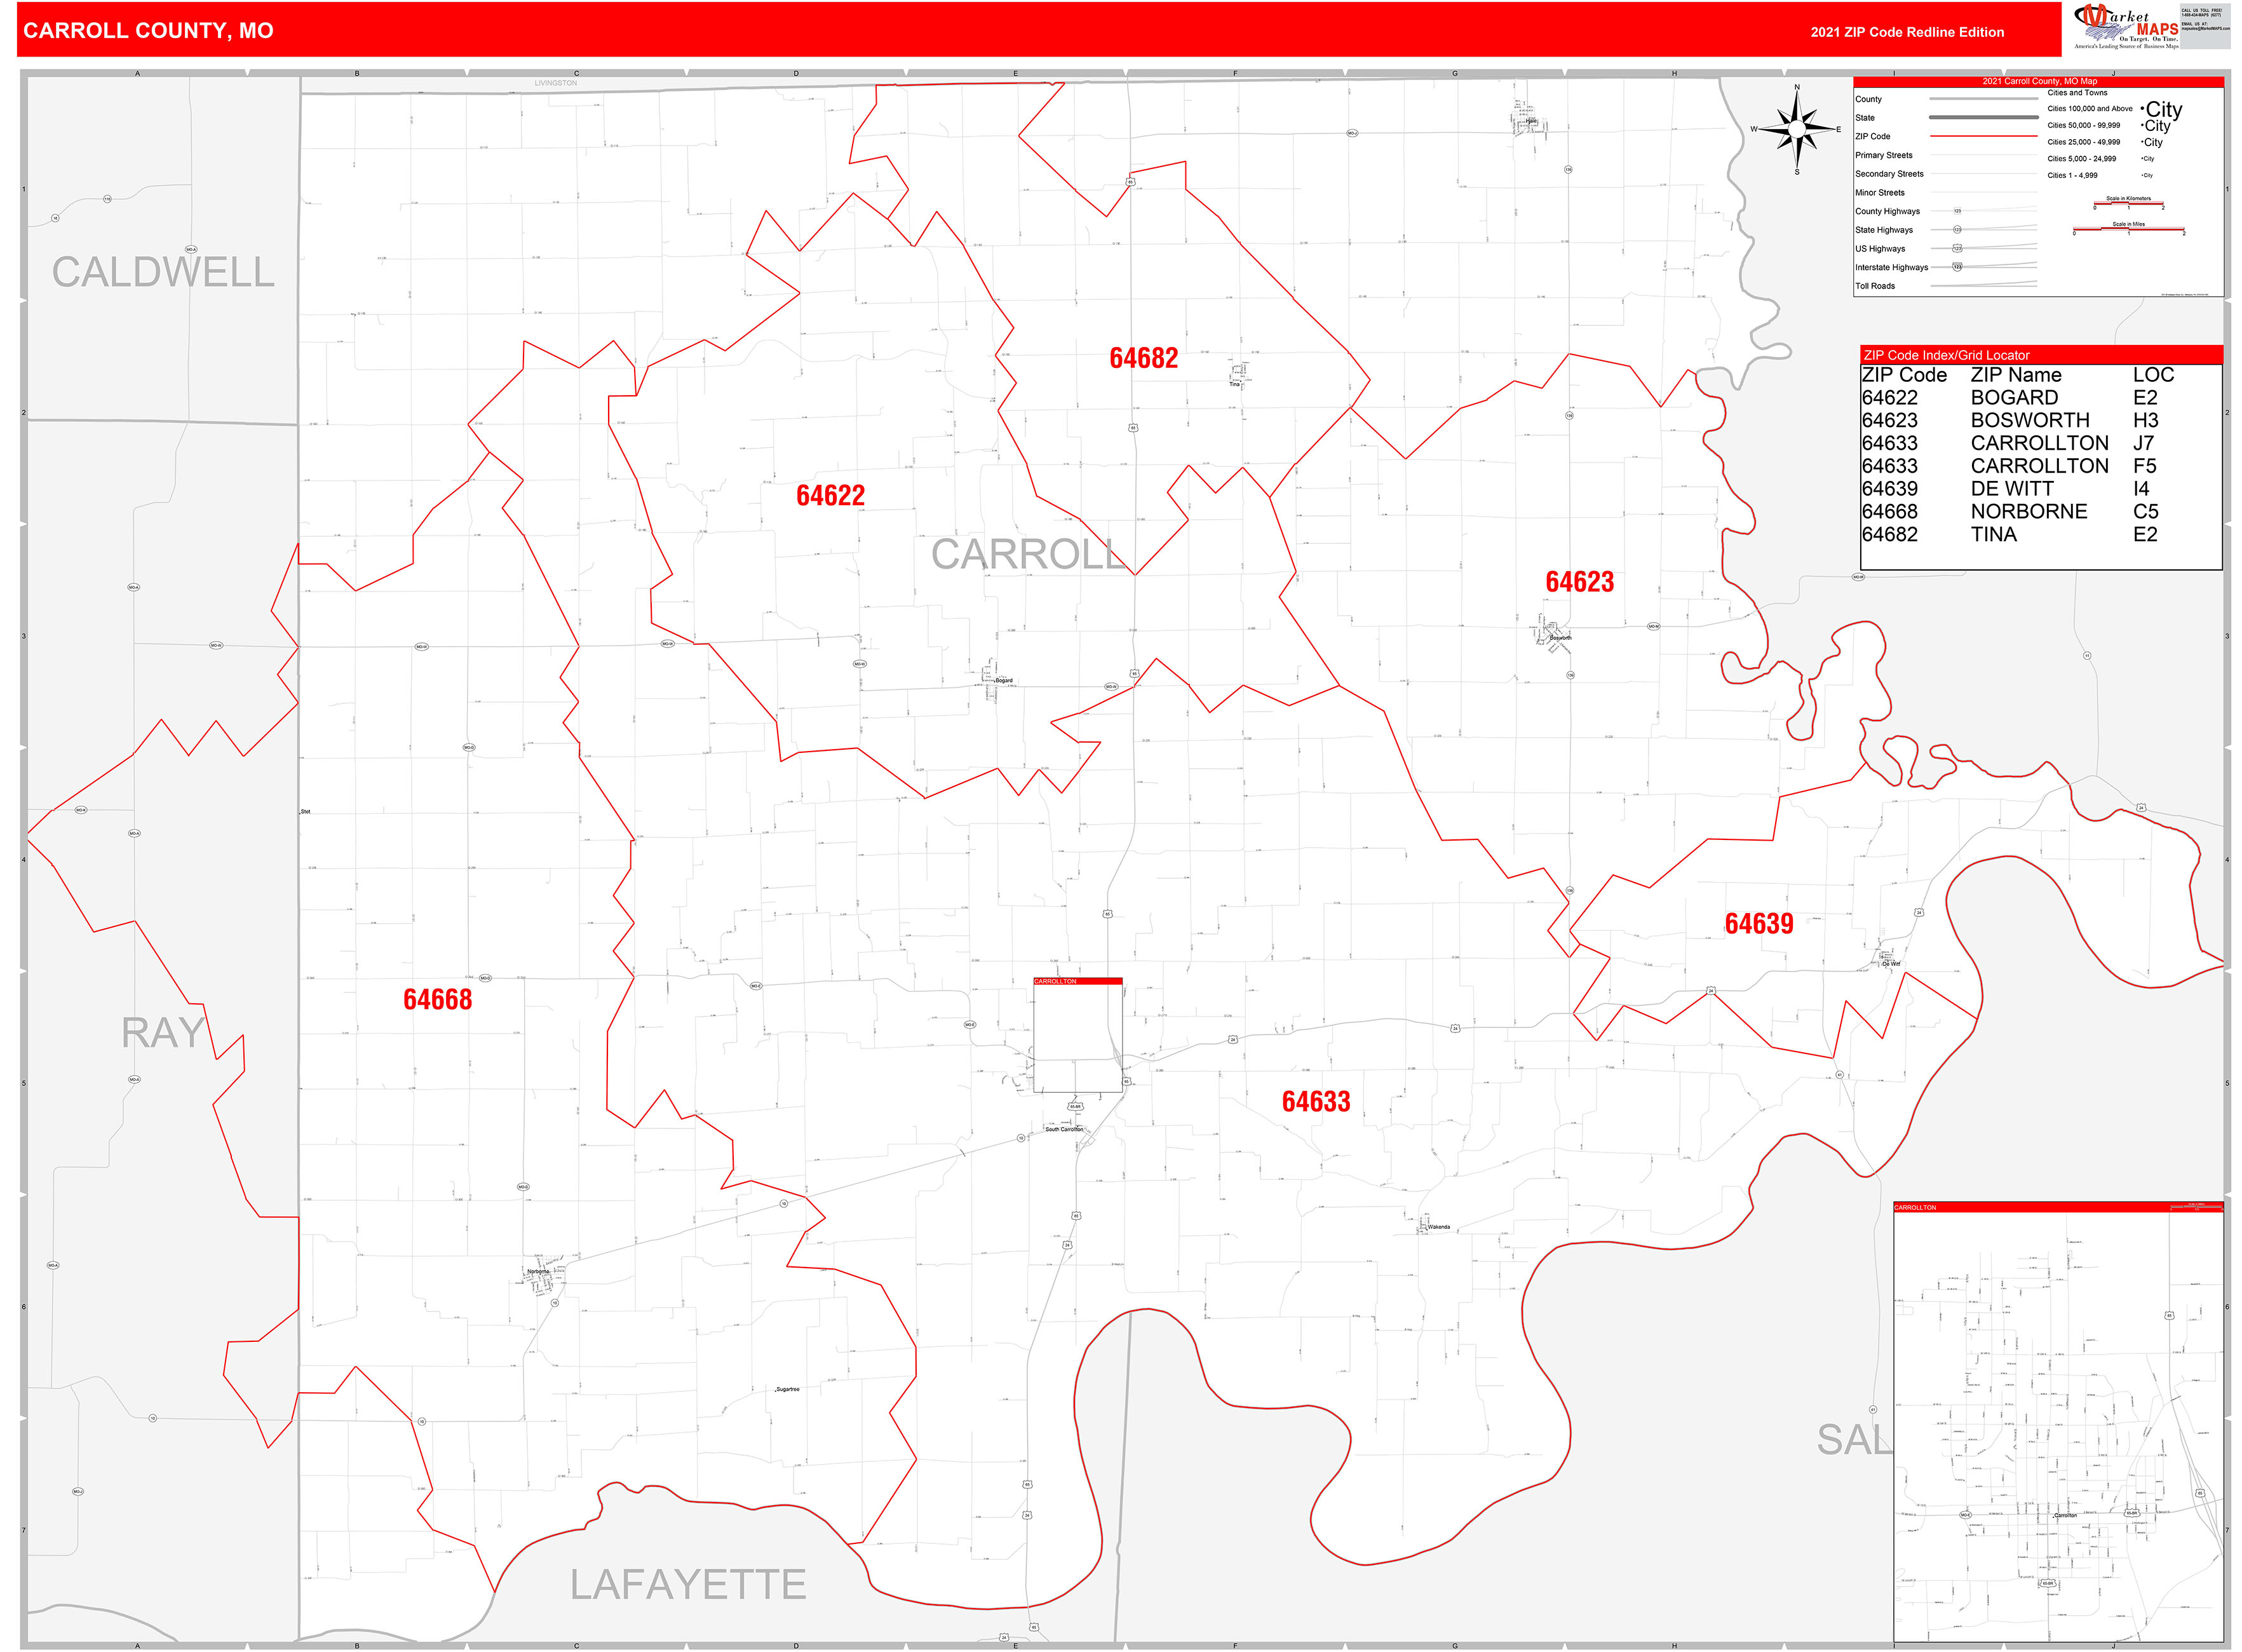Click the Scale in Miles slider bar
Viewport: 2242px width, 1652px height.
pyautogui.click(x=2130, y=229)
